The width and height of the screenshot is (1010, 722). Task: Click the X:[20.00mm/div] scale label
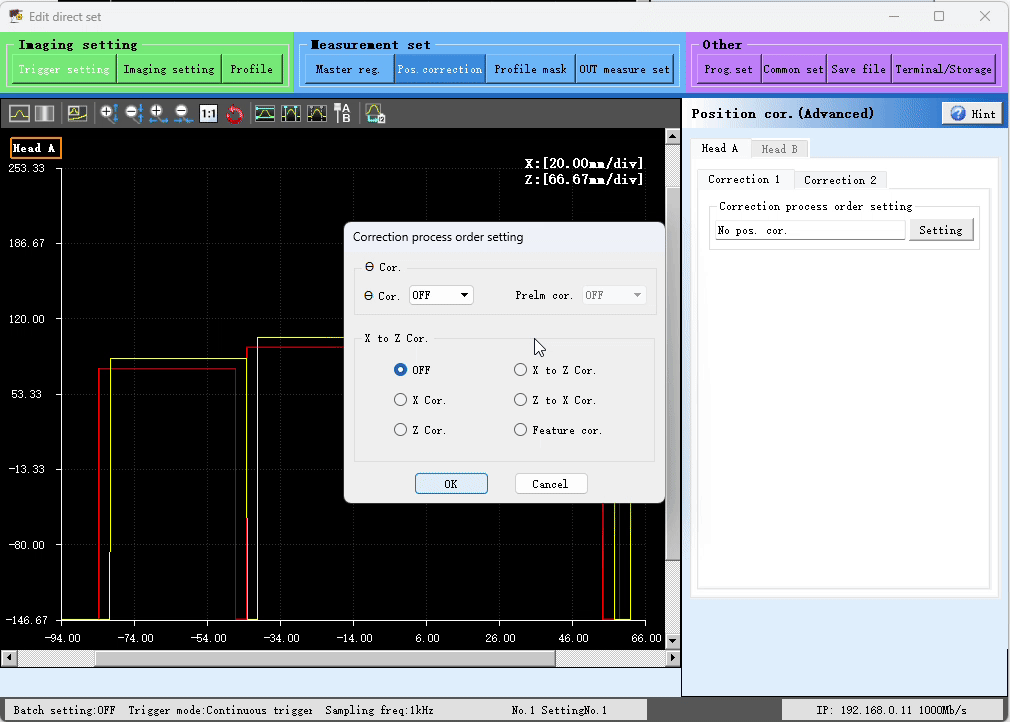pos(584,163)
